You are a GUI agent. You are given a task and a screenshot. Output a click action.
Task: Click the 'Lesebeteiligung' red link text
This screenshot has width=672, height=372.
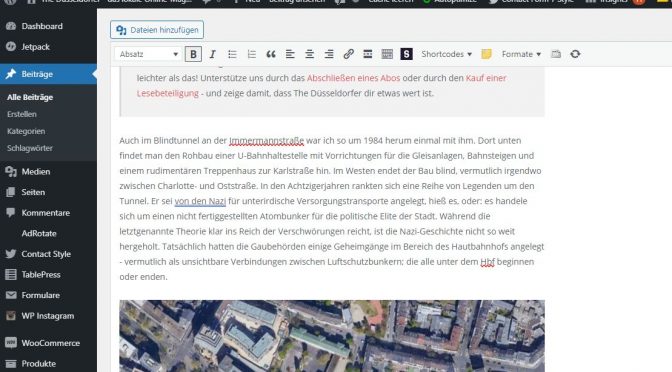click(x=168, y=93)
